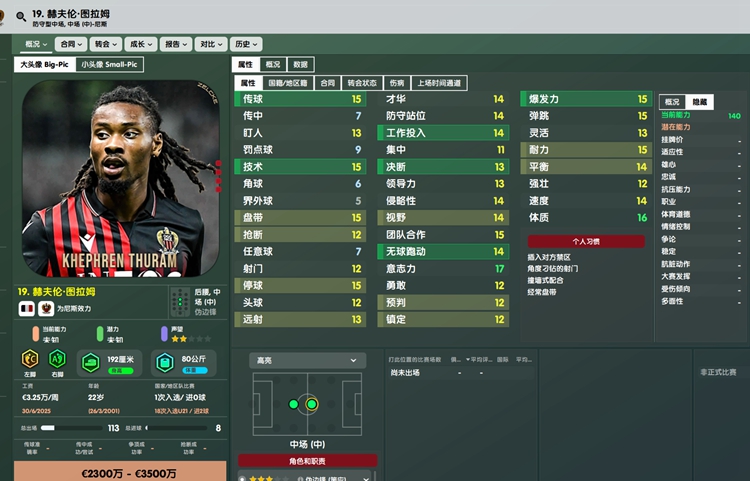This screenshot has height=481, width=750.
Task: Click the 80公斤 weight icon
Action: click(x=165, y=363)
